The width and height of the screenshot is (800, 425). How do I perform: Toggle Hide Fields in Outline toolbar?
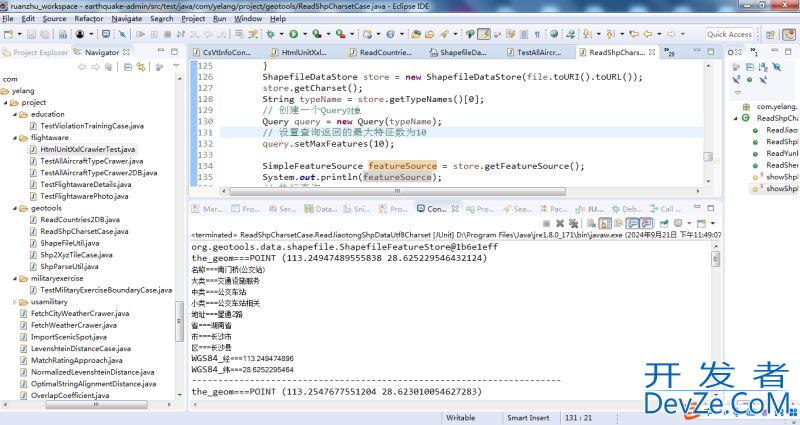[x=776, y=67]
